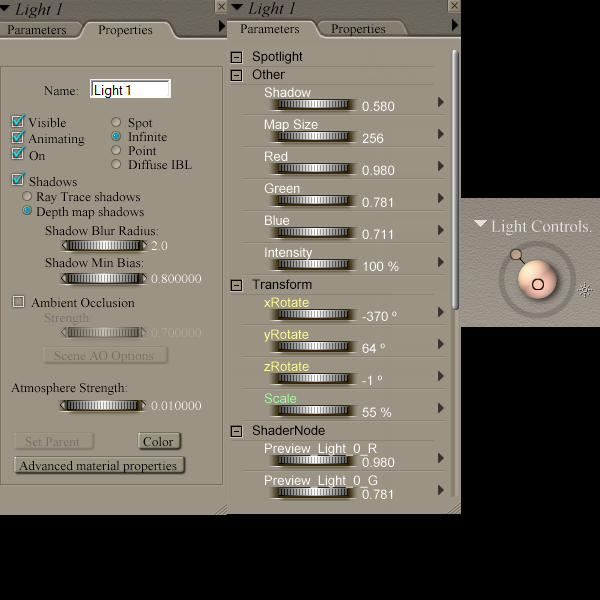Select the Infinite light type
The height and width of the screenshot is (600, 600).
[x=116, y=136]
